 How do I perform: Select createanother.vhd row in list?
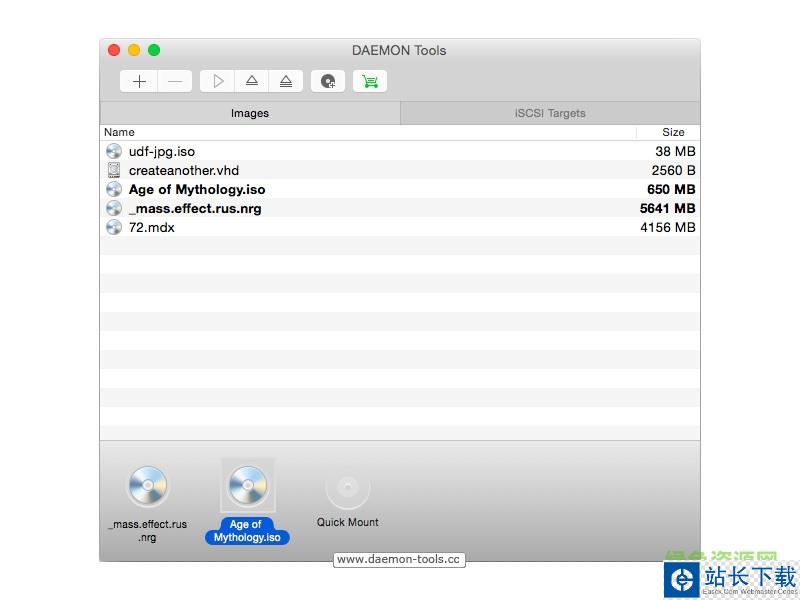(184, 170)
